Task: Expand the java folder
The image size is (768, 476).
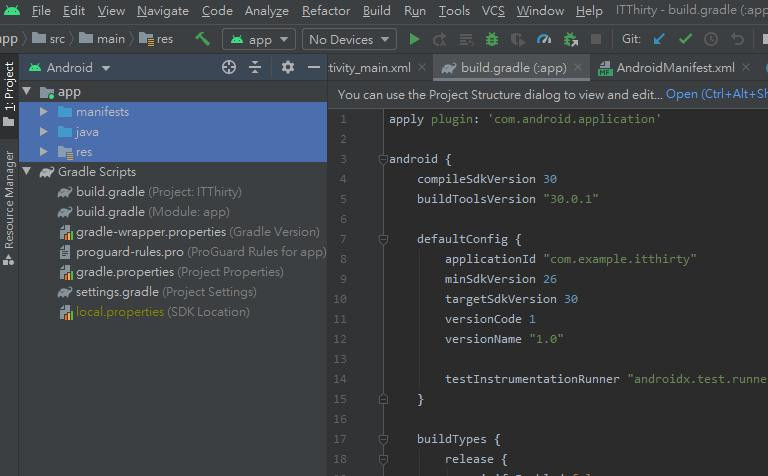Action: pyautogui.click(x=44, y=132)
